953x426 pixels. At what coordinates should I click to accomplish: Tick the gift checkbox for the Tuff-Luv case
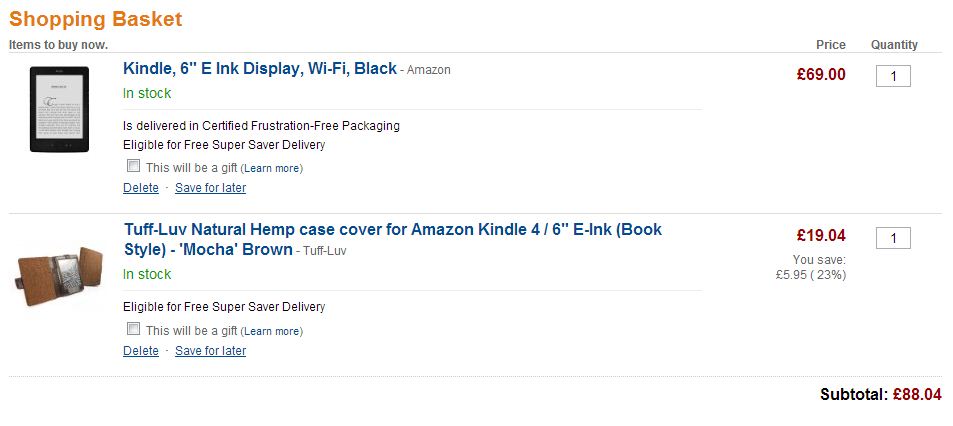[133, 329]
